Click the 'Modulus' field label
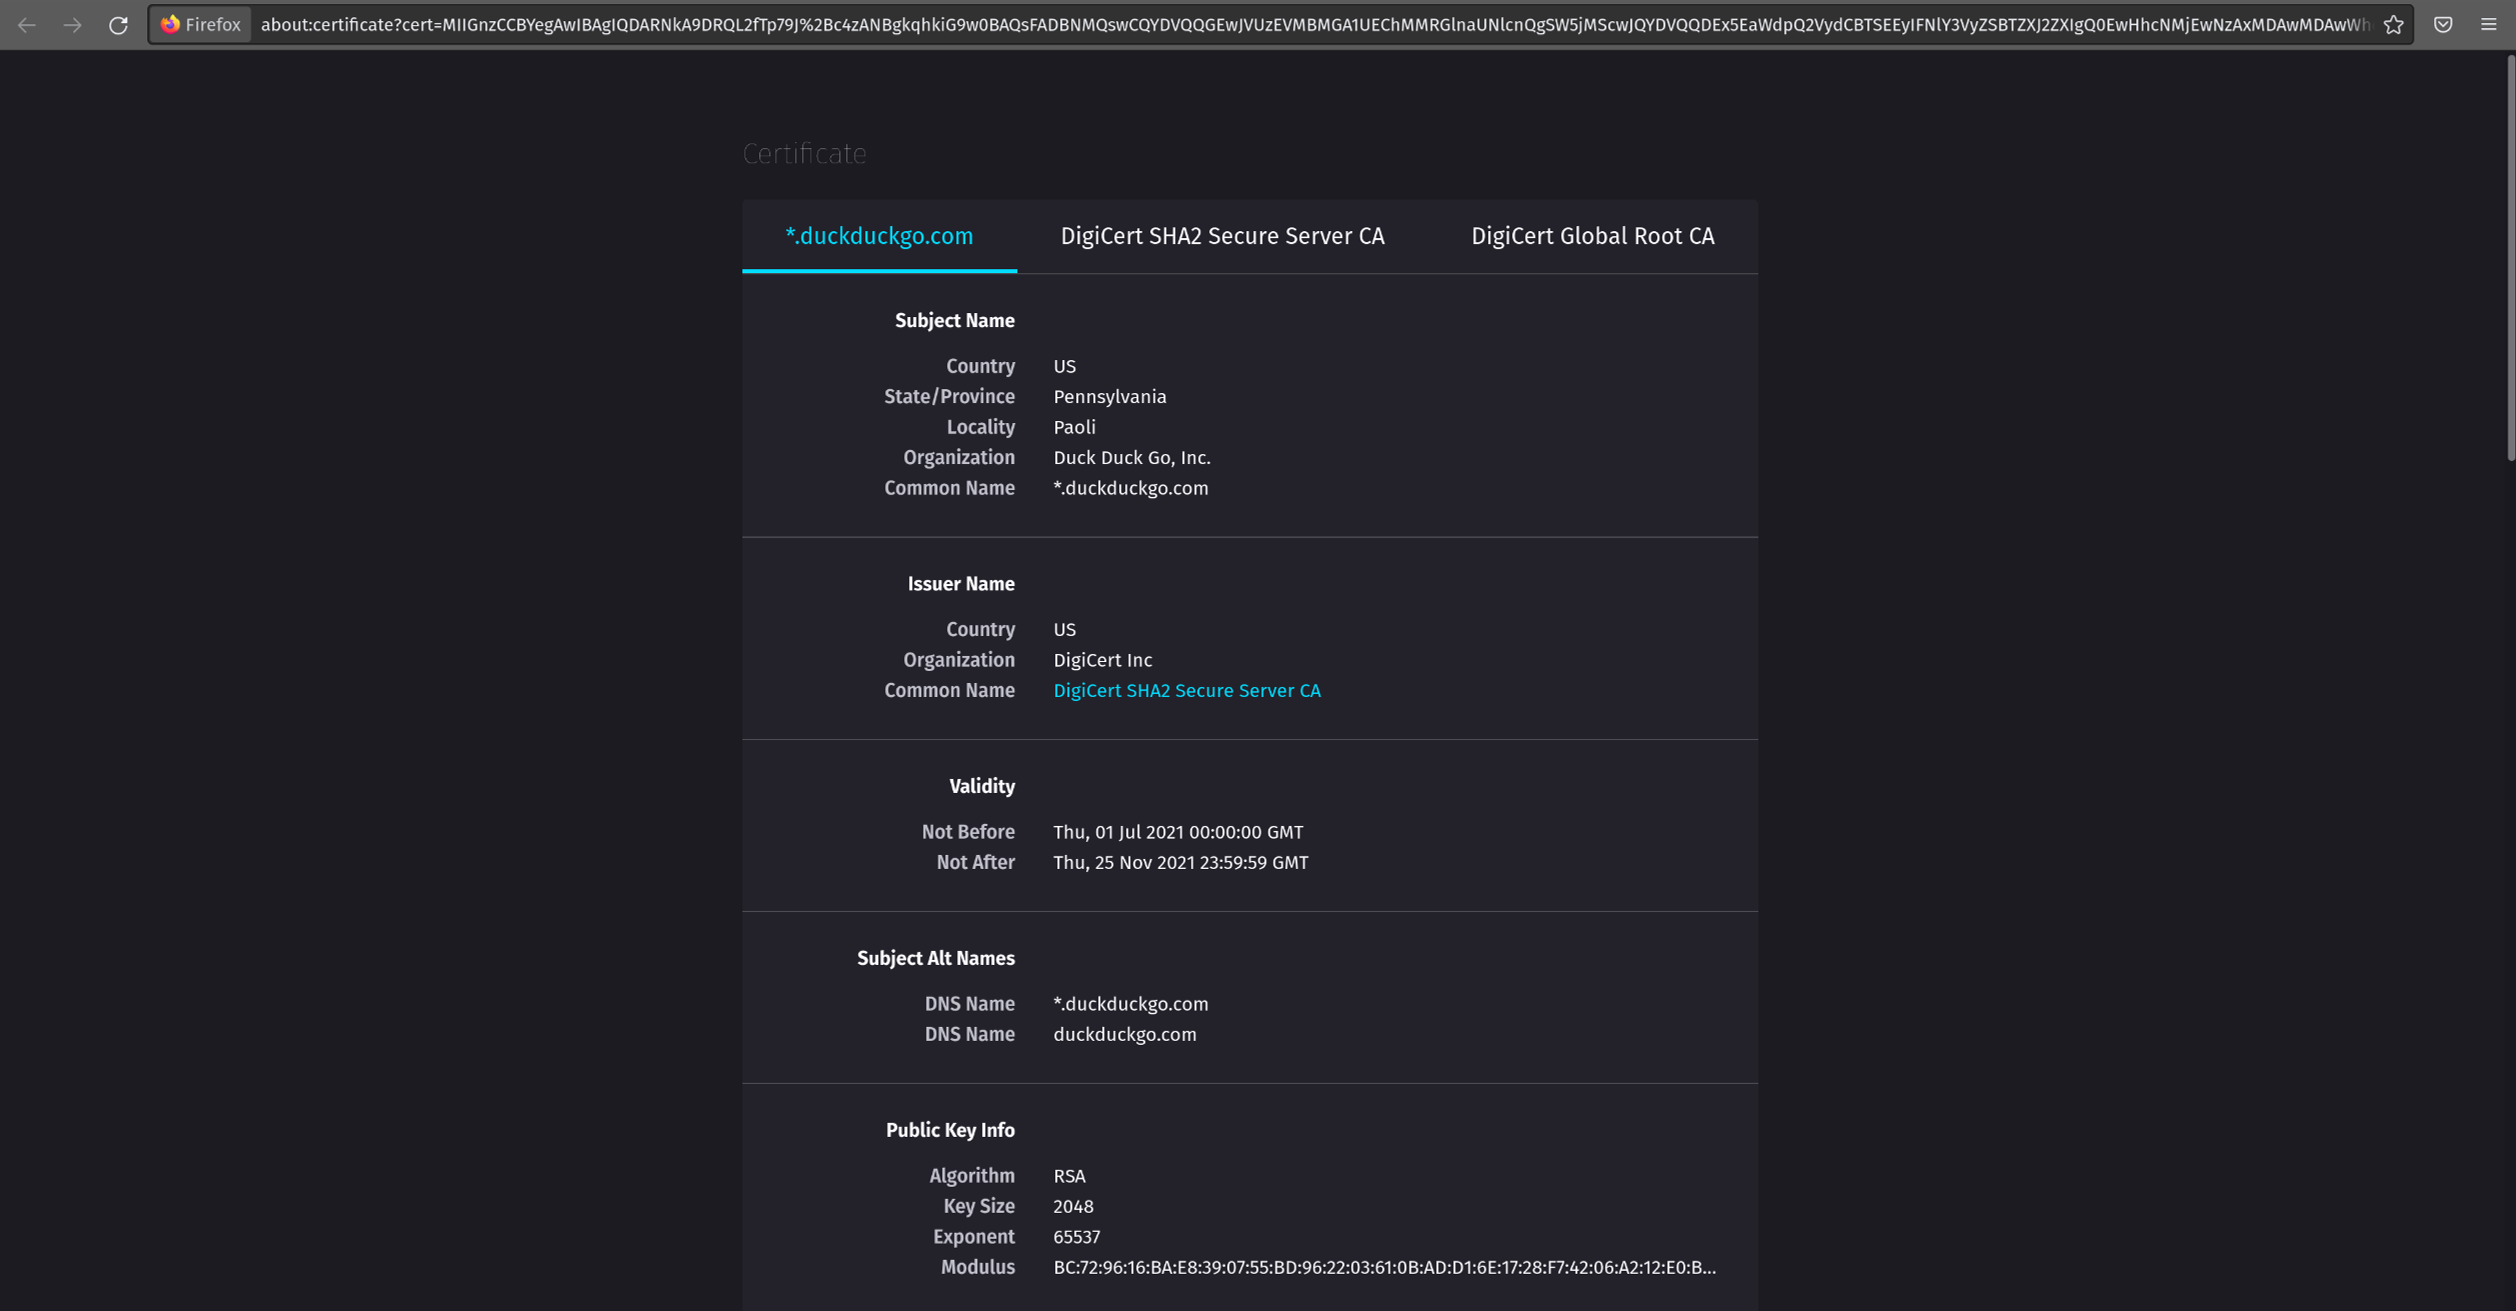Screen dimensions: 2516x1311 [x=977, y=1268]
